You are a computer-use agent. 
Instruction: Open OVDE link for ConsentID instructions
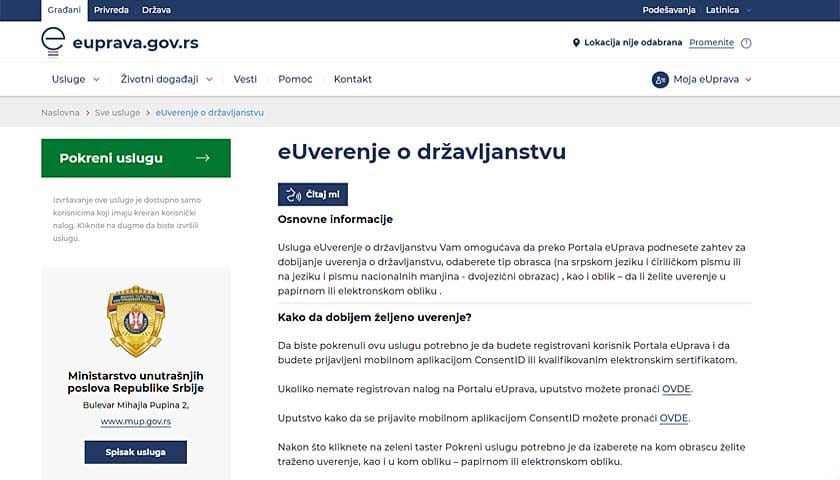coord(673,418)
